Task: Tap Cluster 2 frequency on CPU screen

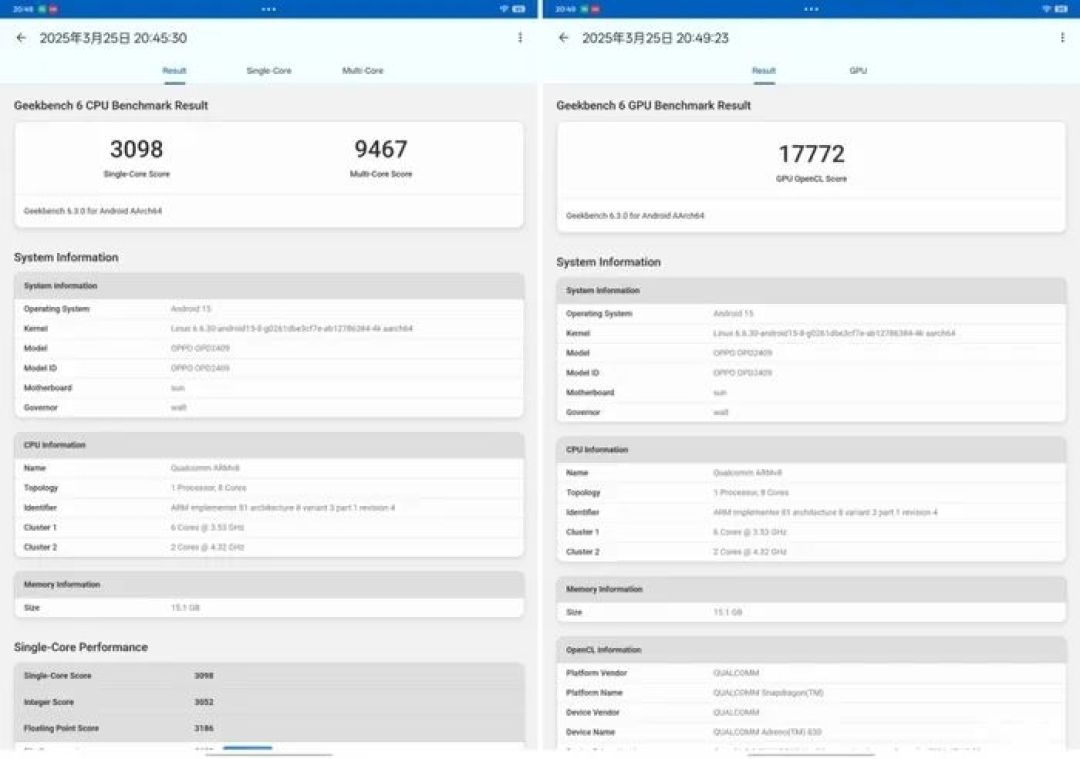Action: click(x=207, y=548)
